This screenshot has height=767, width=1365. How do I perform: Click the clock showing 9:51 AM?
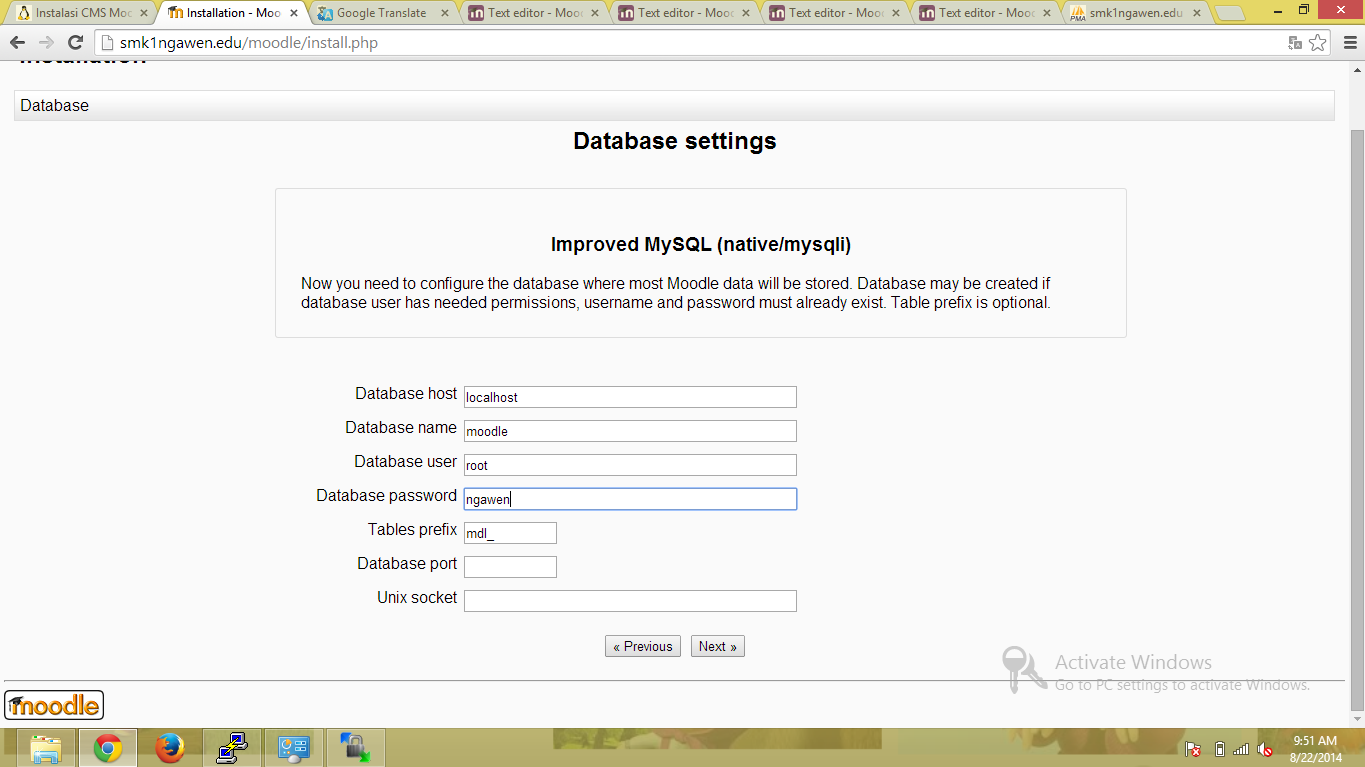coord(1315,741)
